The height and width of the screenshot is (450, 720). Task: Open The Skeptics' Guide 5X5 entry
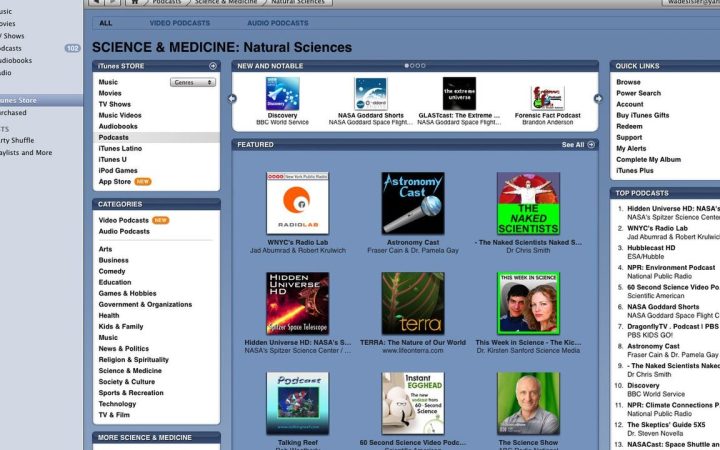[666, 425]
